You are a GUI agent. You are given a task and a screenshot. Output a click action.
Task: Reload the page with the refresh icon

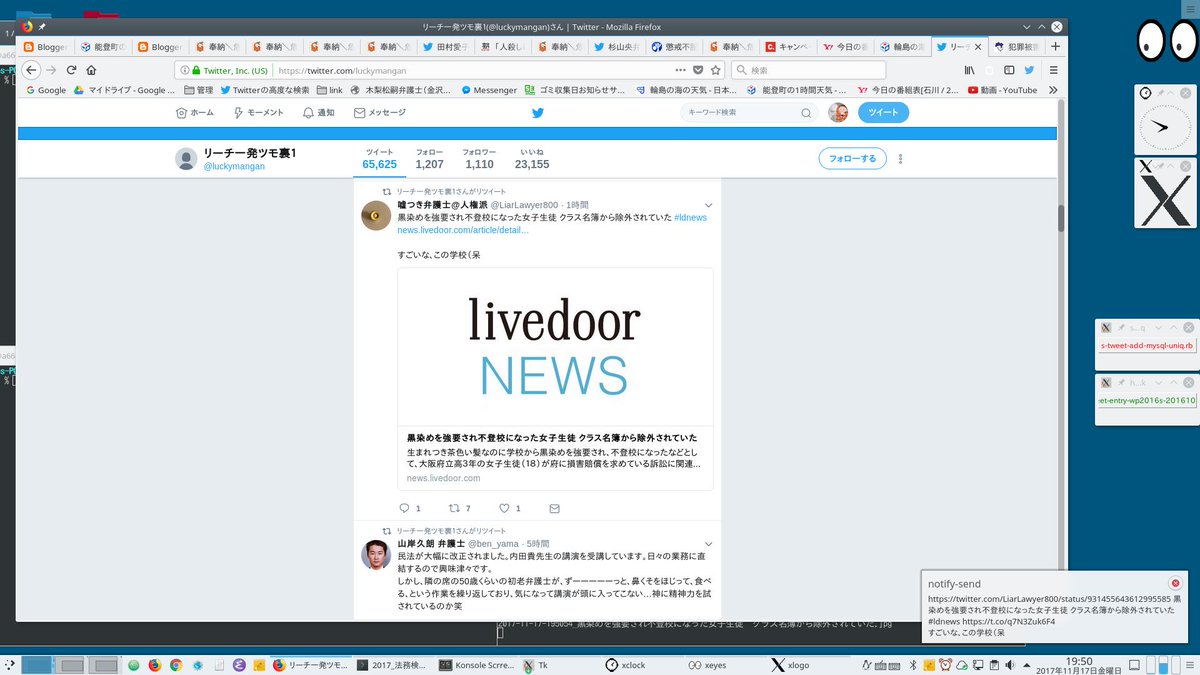71,70
